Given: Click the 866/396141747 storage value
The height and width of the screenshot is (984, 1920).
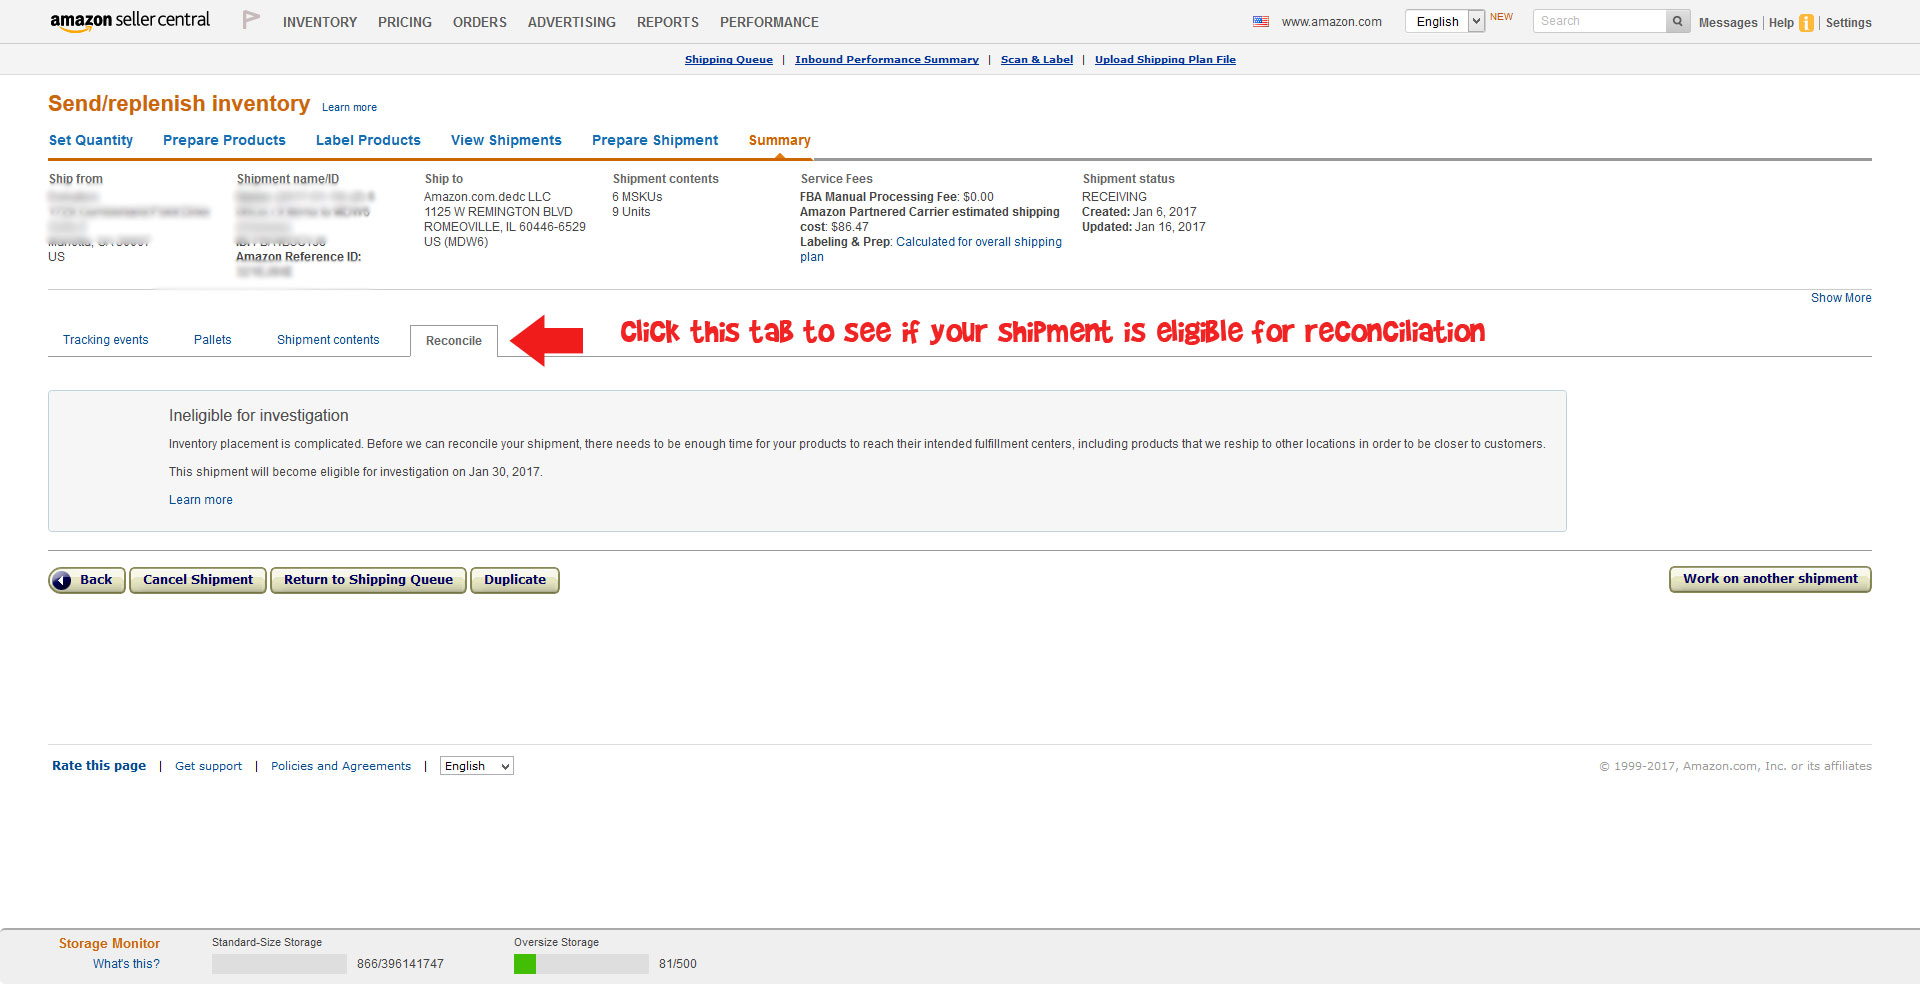Looking at the screenshot, I should (400, 964).
